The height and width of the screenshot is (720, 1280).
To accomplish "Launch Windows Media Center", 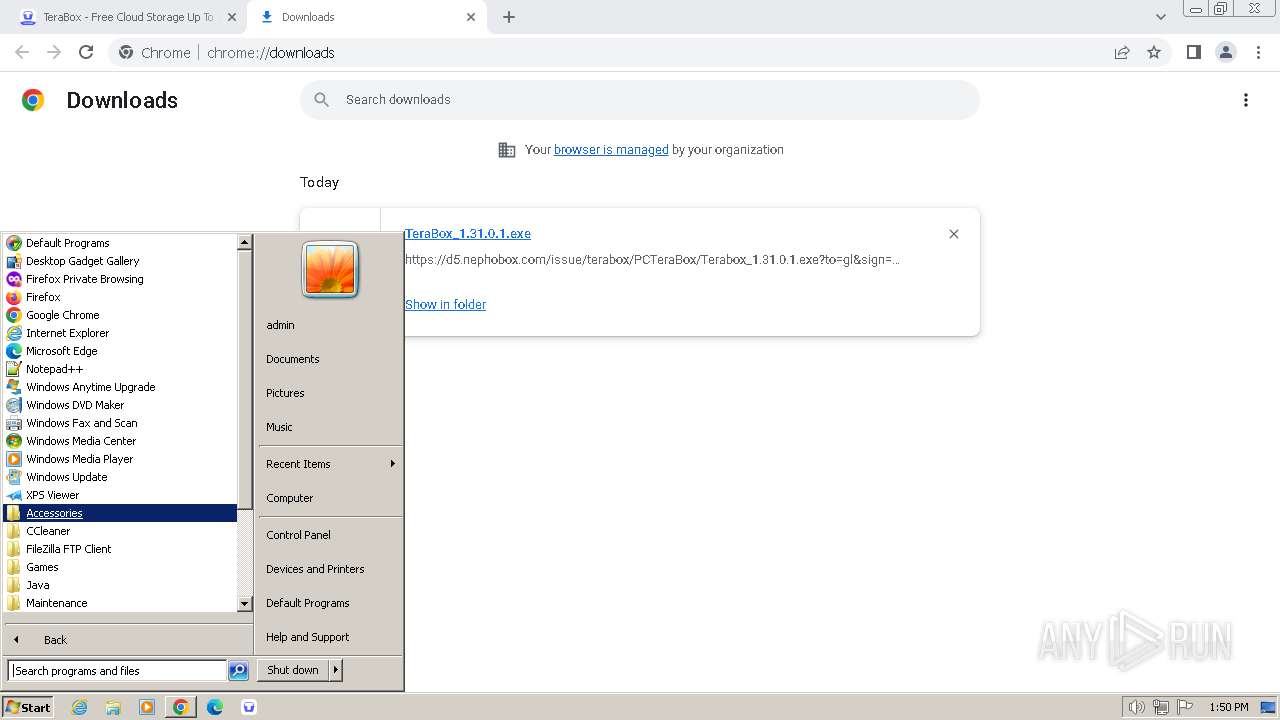I will (x=120, y=441).
